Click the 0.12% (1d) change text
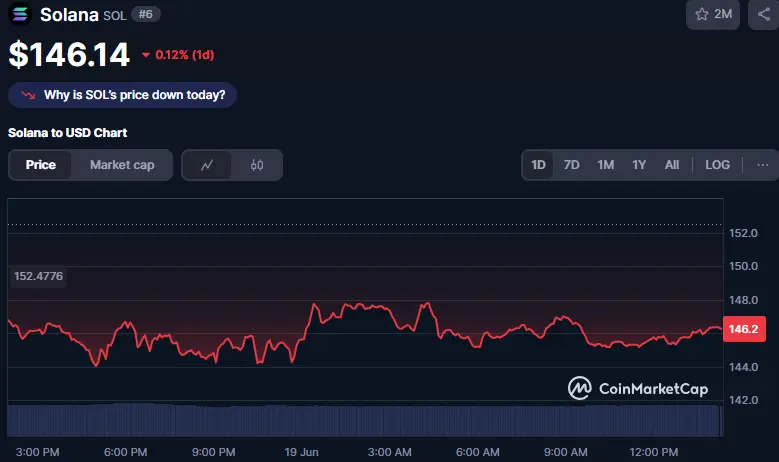The height and width of the screenshot is (462, 779). tap(184, 55)
